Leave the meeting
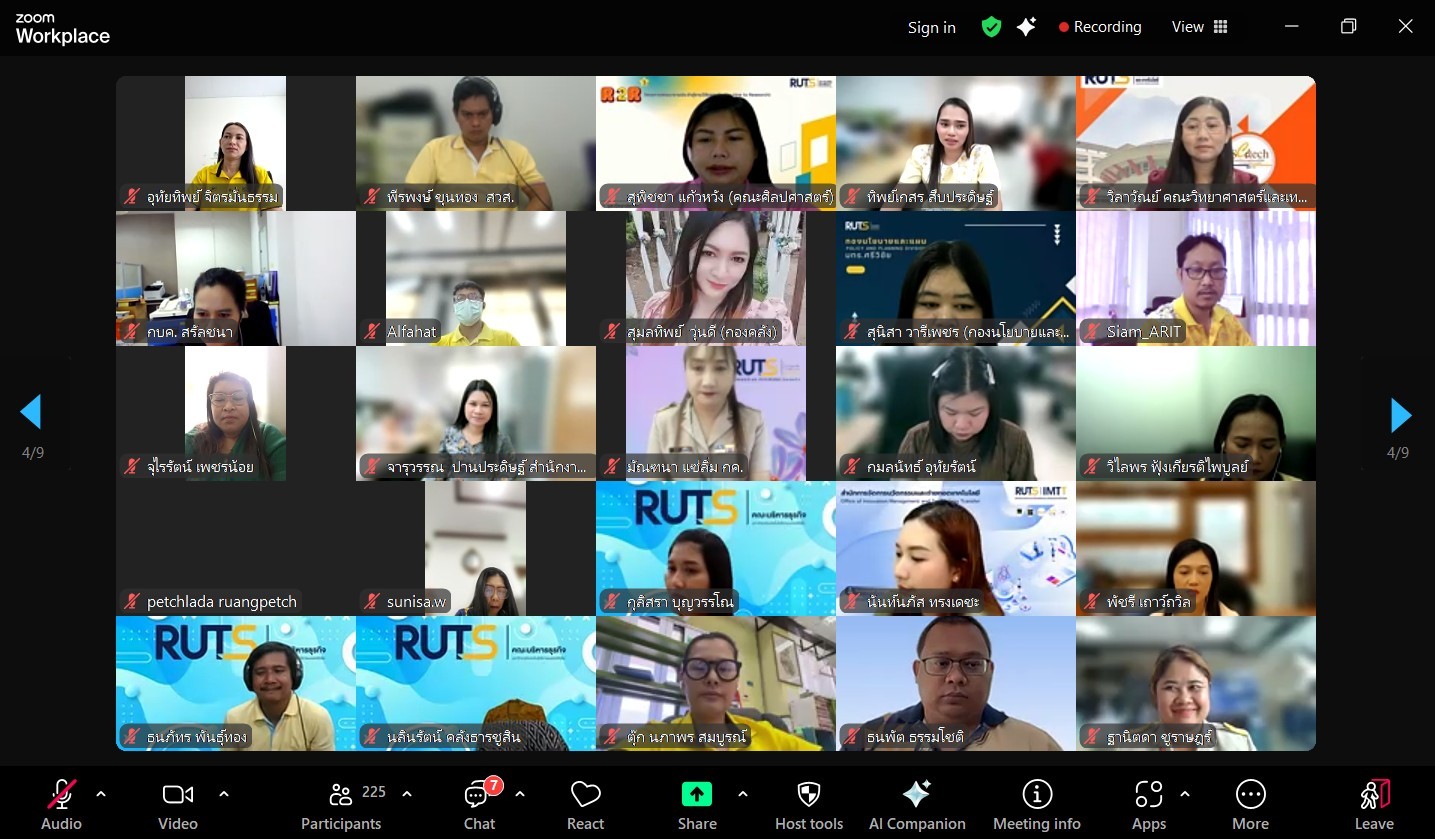This screenshot has width=1435, height=839. click(1374, 805)
